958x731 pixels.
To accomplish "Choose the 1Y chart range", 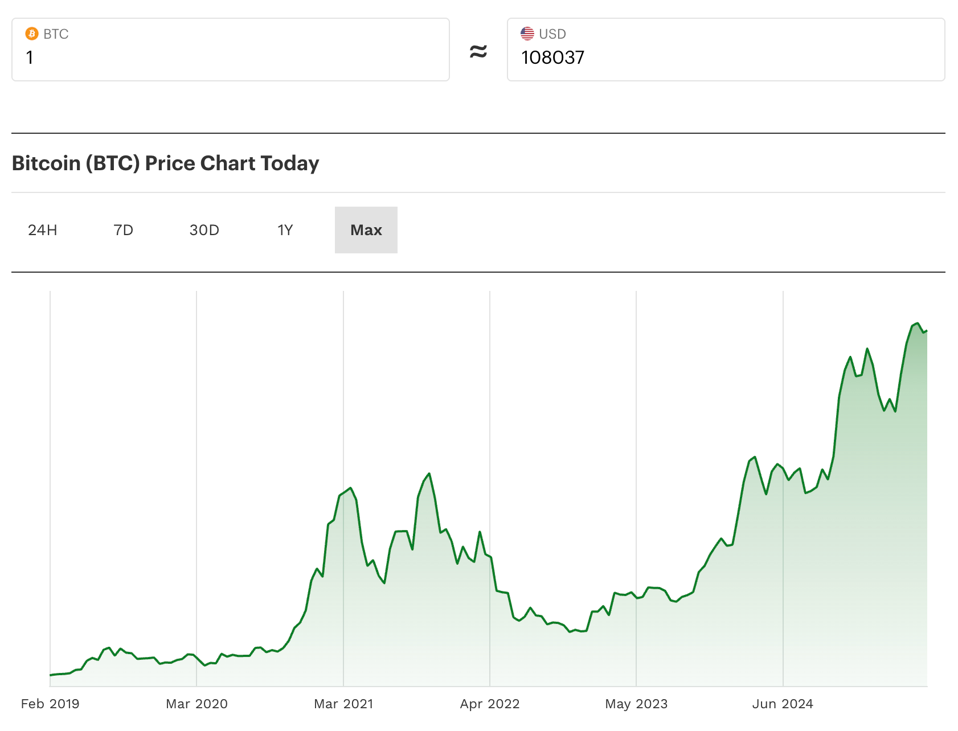I will [285, 230].
